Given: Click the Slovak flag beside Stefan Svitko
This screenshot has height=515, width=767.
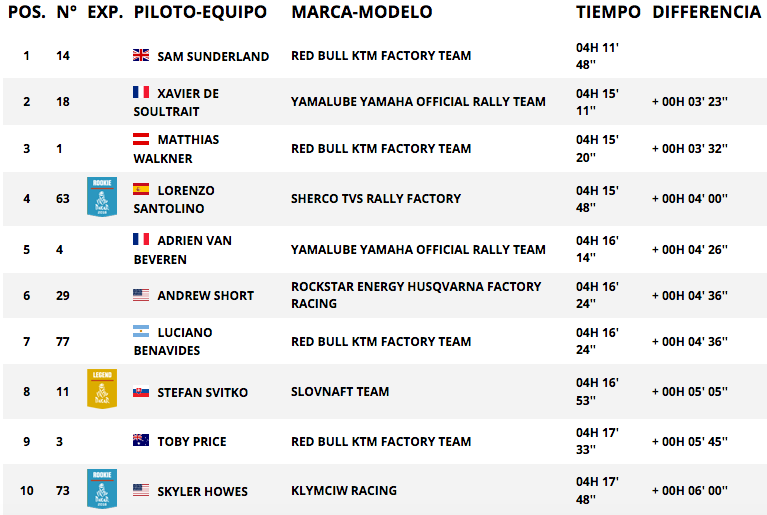Looking at the screenshot, I should coord(141,392).
